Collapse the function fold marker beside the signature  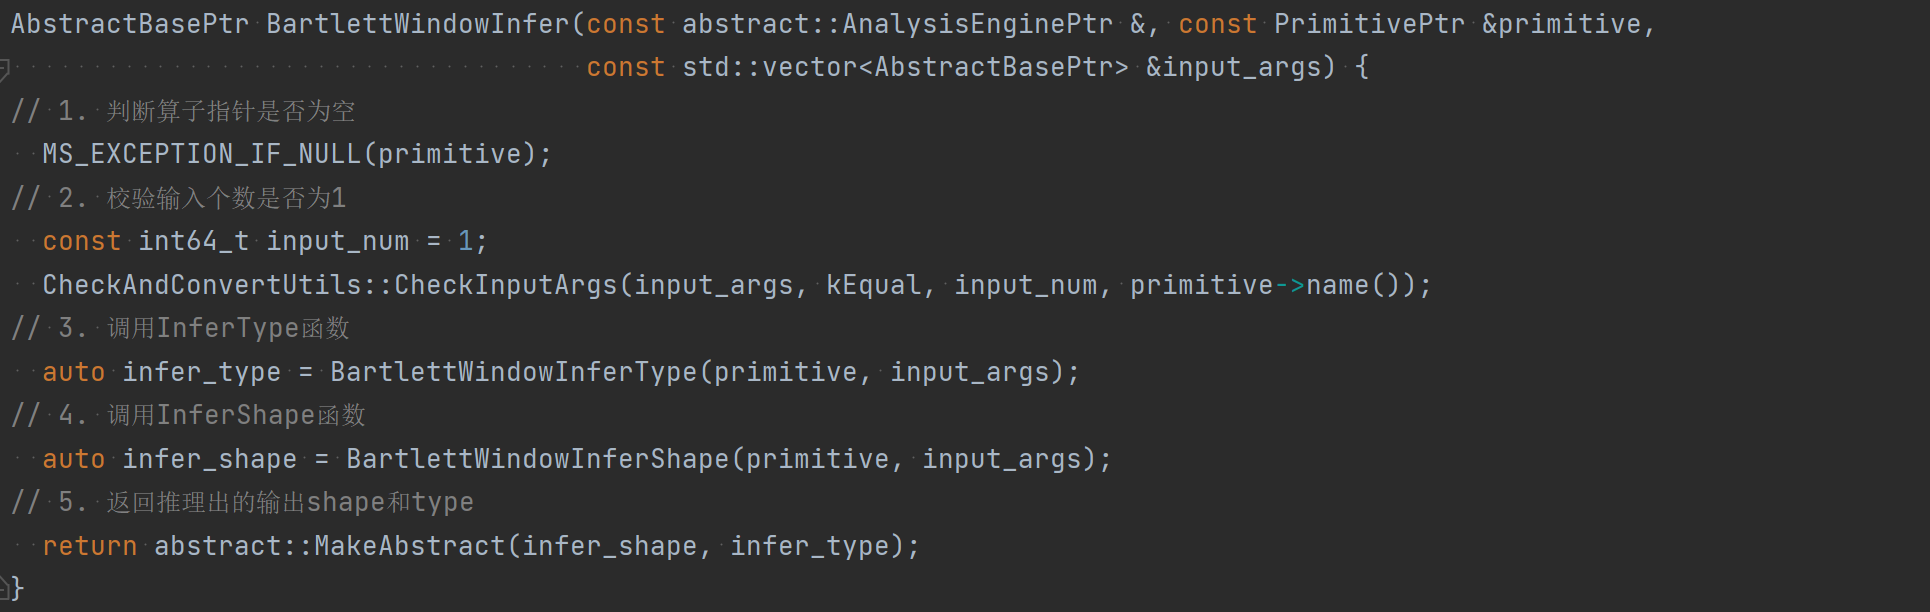(5, 68)
